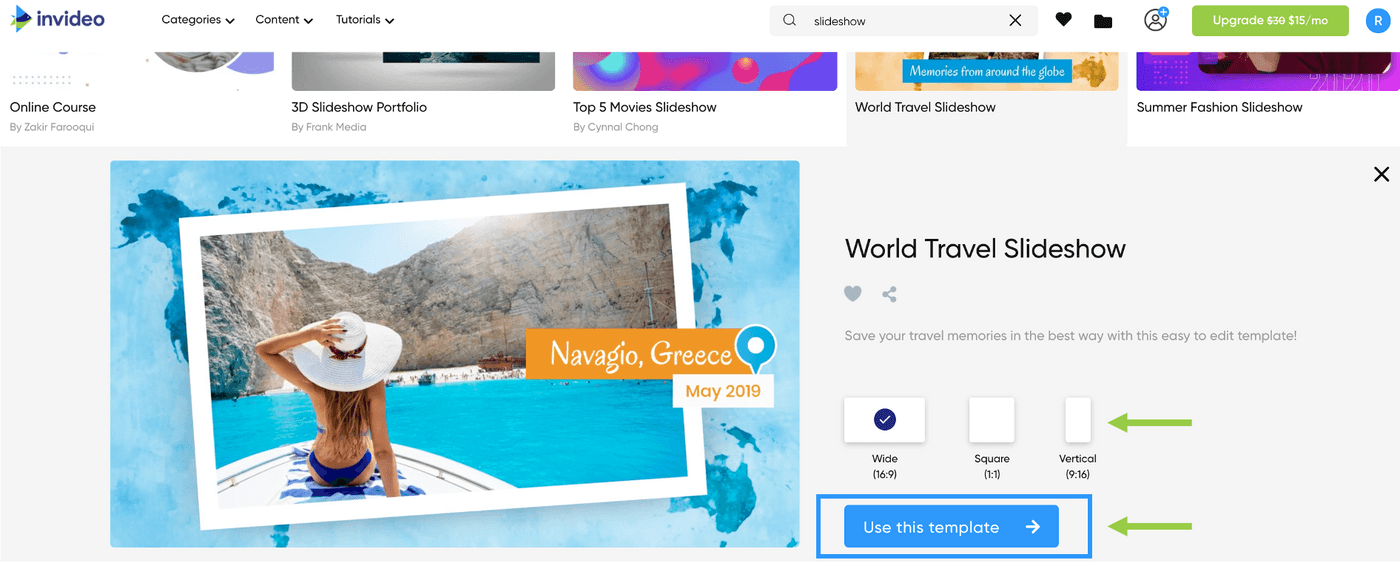Click the InVideo logo
Viewport: 1400px width, 568px height.
[x=58, y=19]
